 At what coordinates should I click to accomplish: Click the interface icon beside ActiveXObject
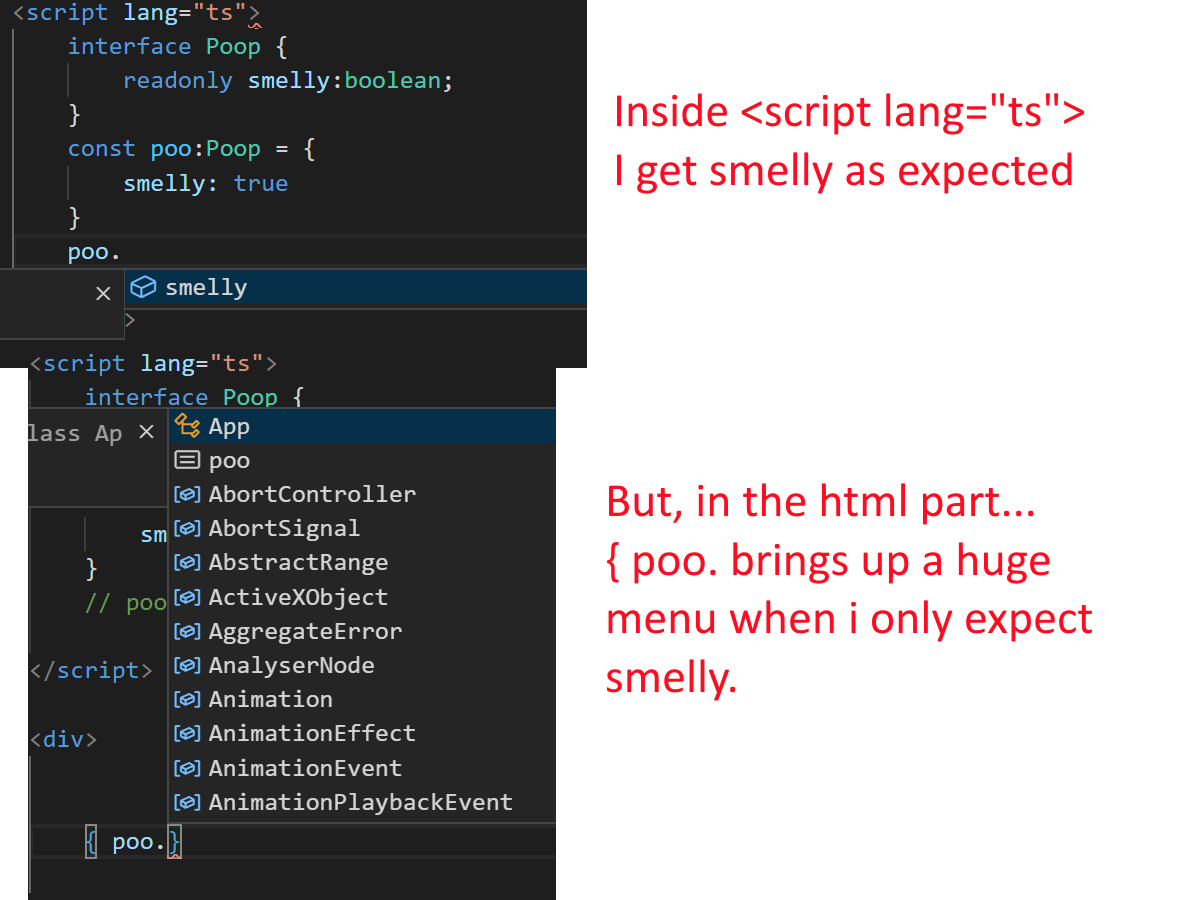187,597
